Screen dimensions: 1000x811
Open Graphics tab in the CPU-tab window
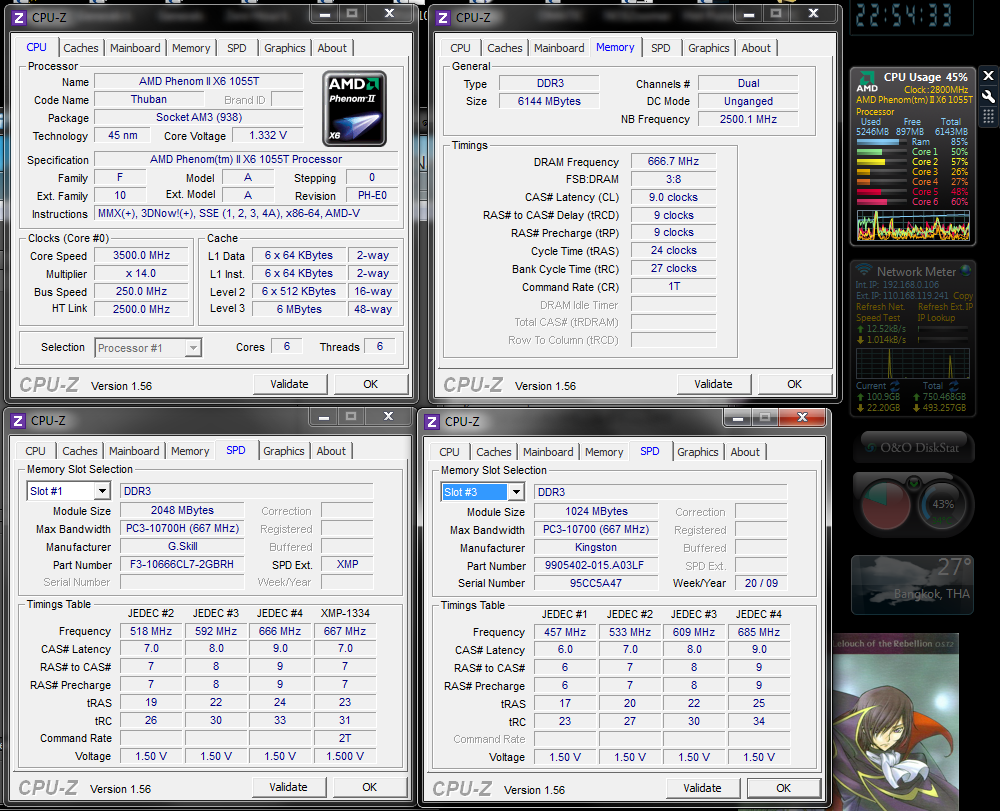coord(284,48)
